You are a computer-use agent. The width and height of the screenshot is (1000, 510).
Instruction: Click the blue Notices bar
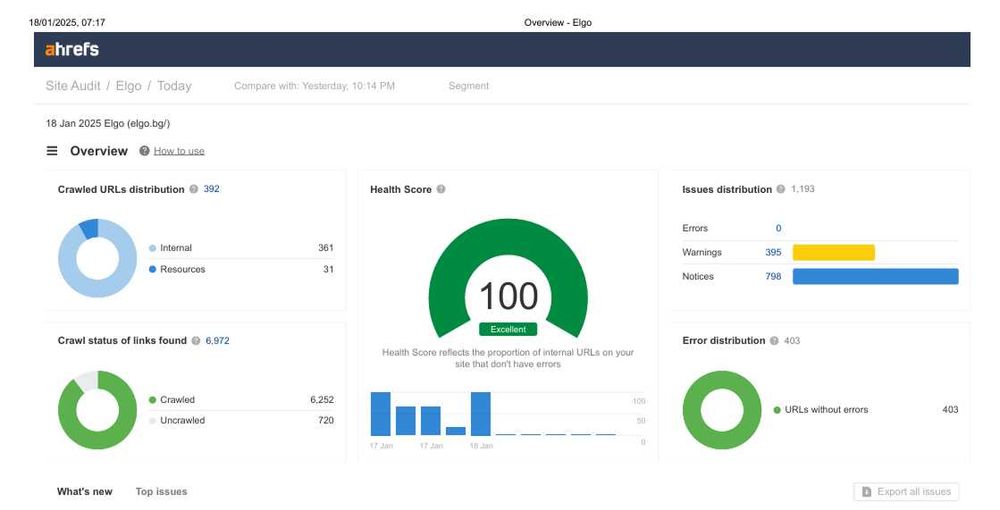point(876,277)
